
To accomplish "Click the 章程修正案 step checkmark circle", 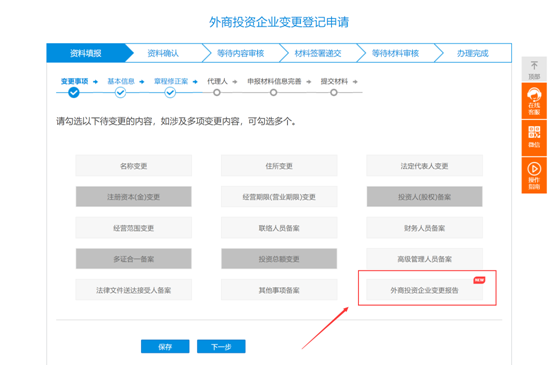I will pos(170,93).
